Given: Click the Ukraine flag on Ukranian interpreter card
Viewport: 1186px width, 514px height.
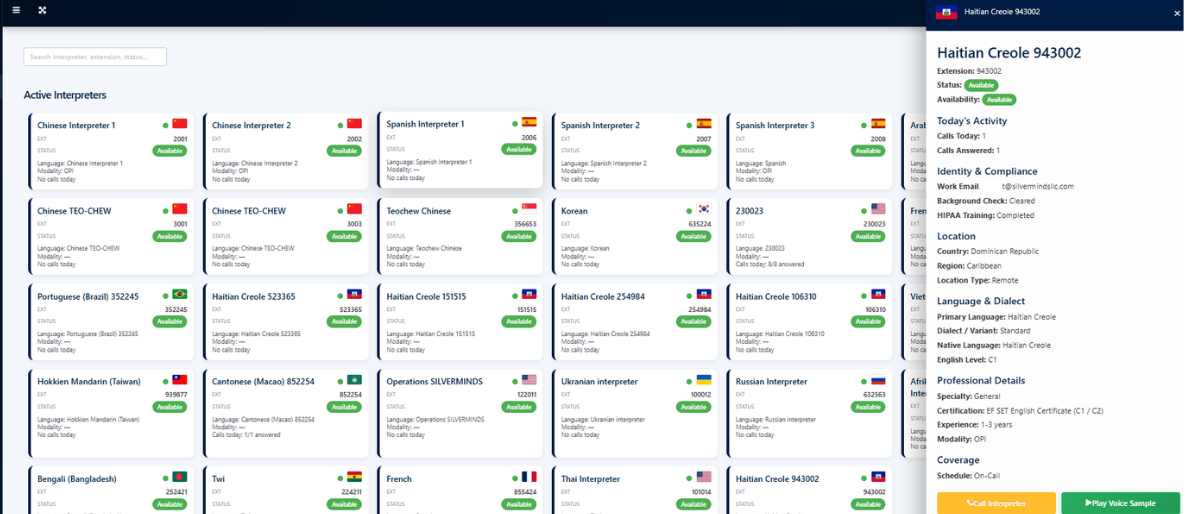Looking at the screenshot, I should click(x=703, y=379).
